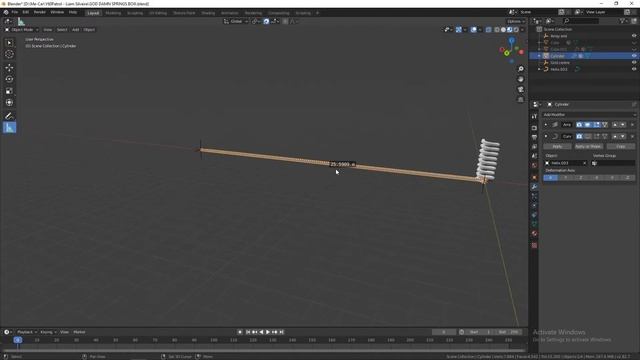The image size is (640, 360).
Task: Click the viewport pan hand icon
Action: (x=520, y=79)
